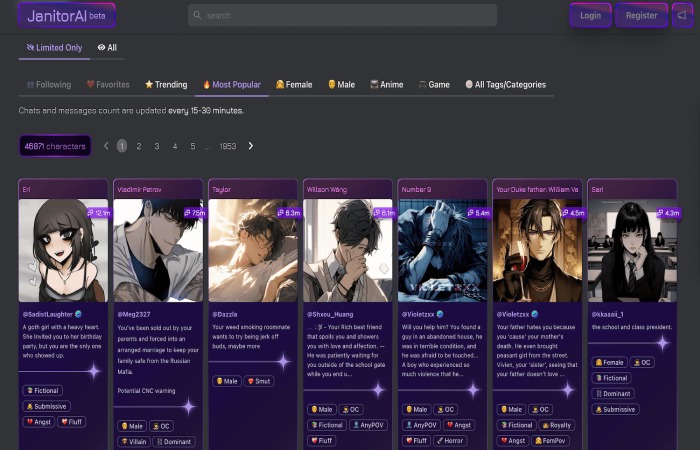Click the Royalty tag on Duke father card
This screenshot has width=700, height=450.
(556, 425)
